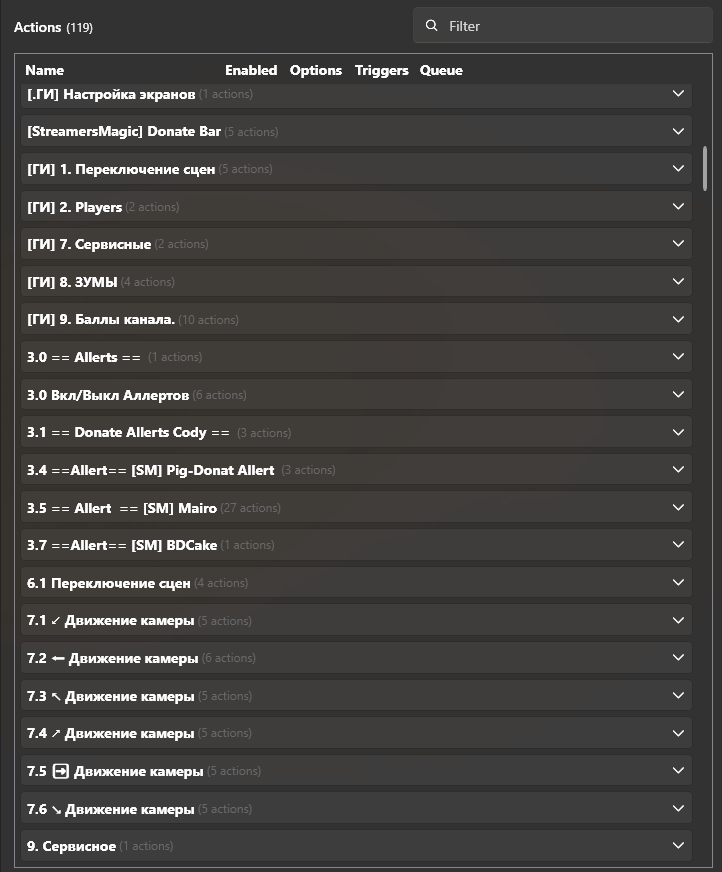
Task: Expand 9. Сервисное group chevron
Action: pos(678,846)
